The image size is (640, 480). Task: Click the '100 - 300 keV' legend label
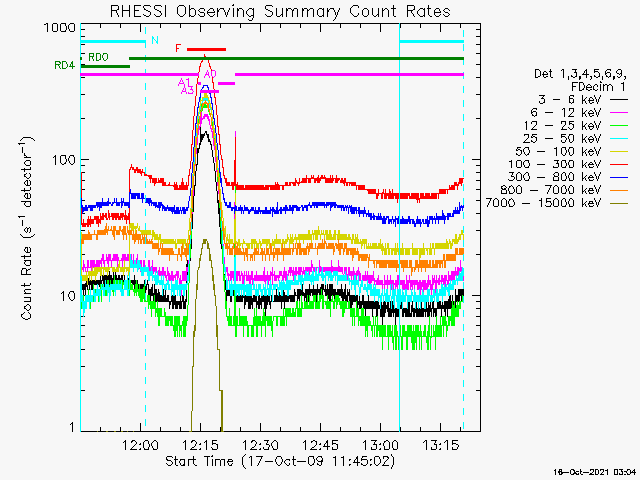pos(555,164)
